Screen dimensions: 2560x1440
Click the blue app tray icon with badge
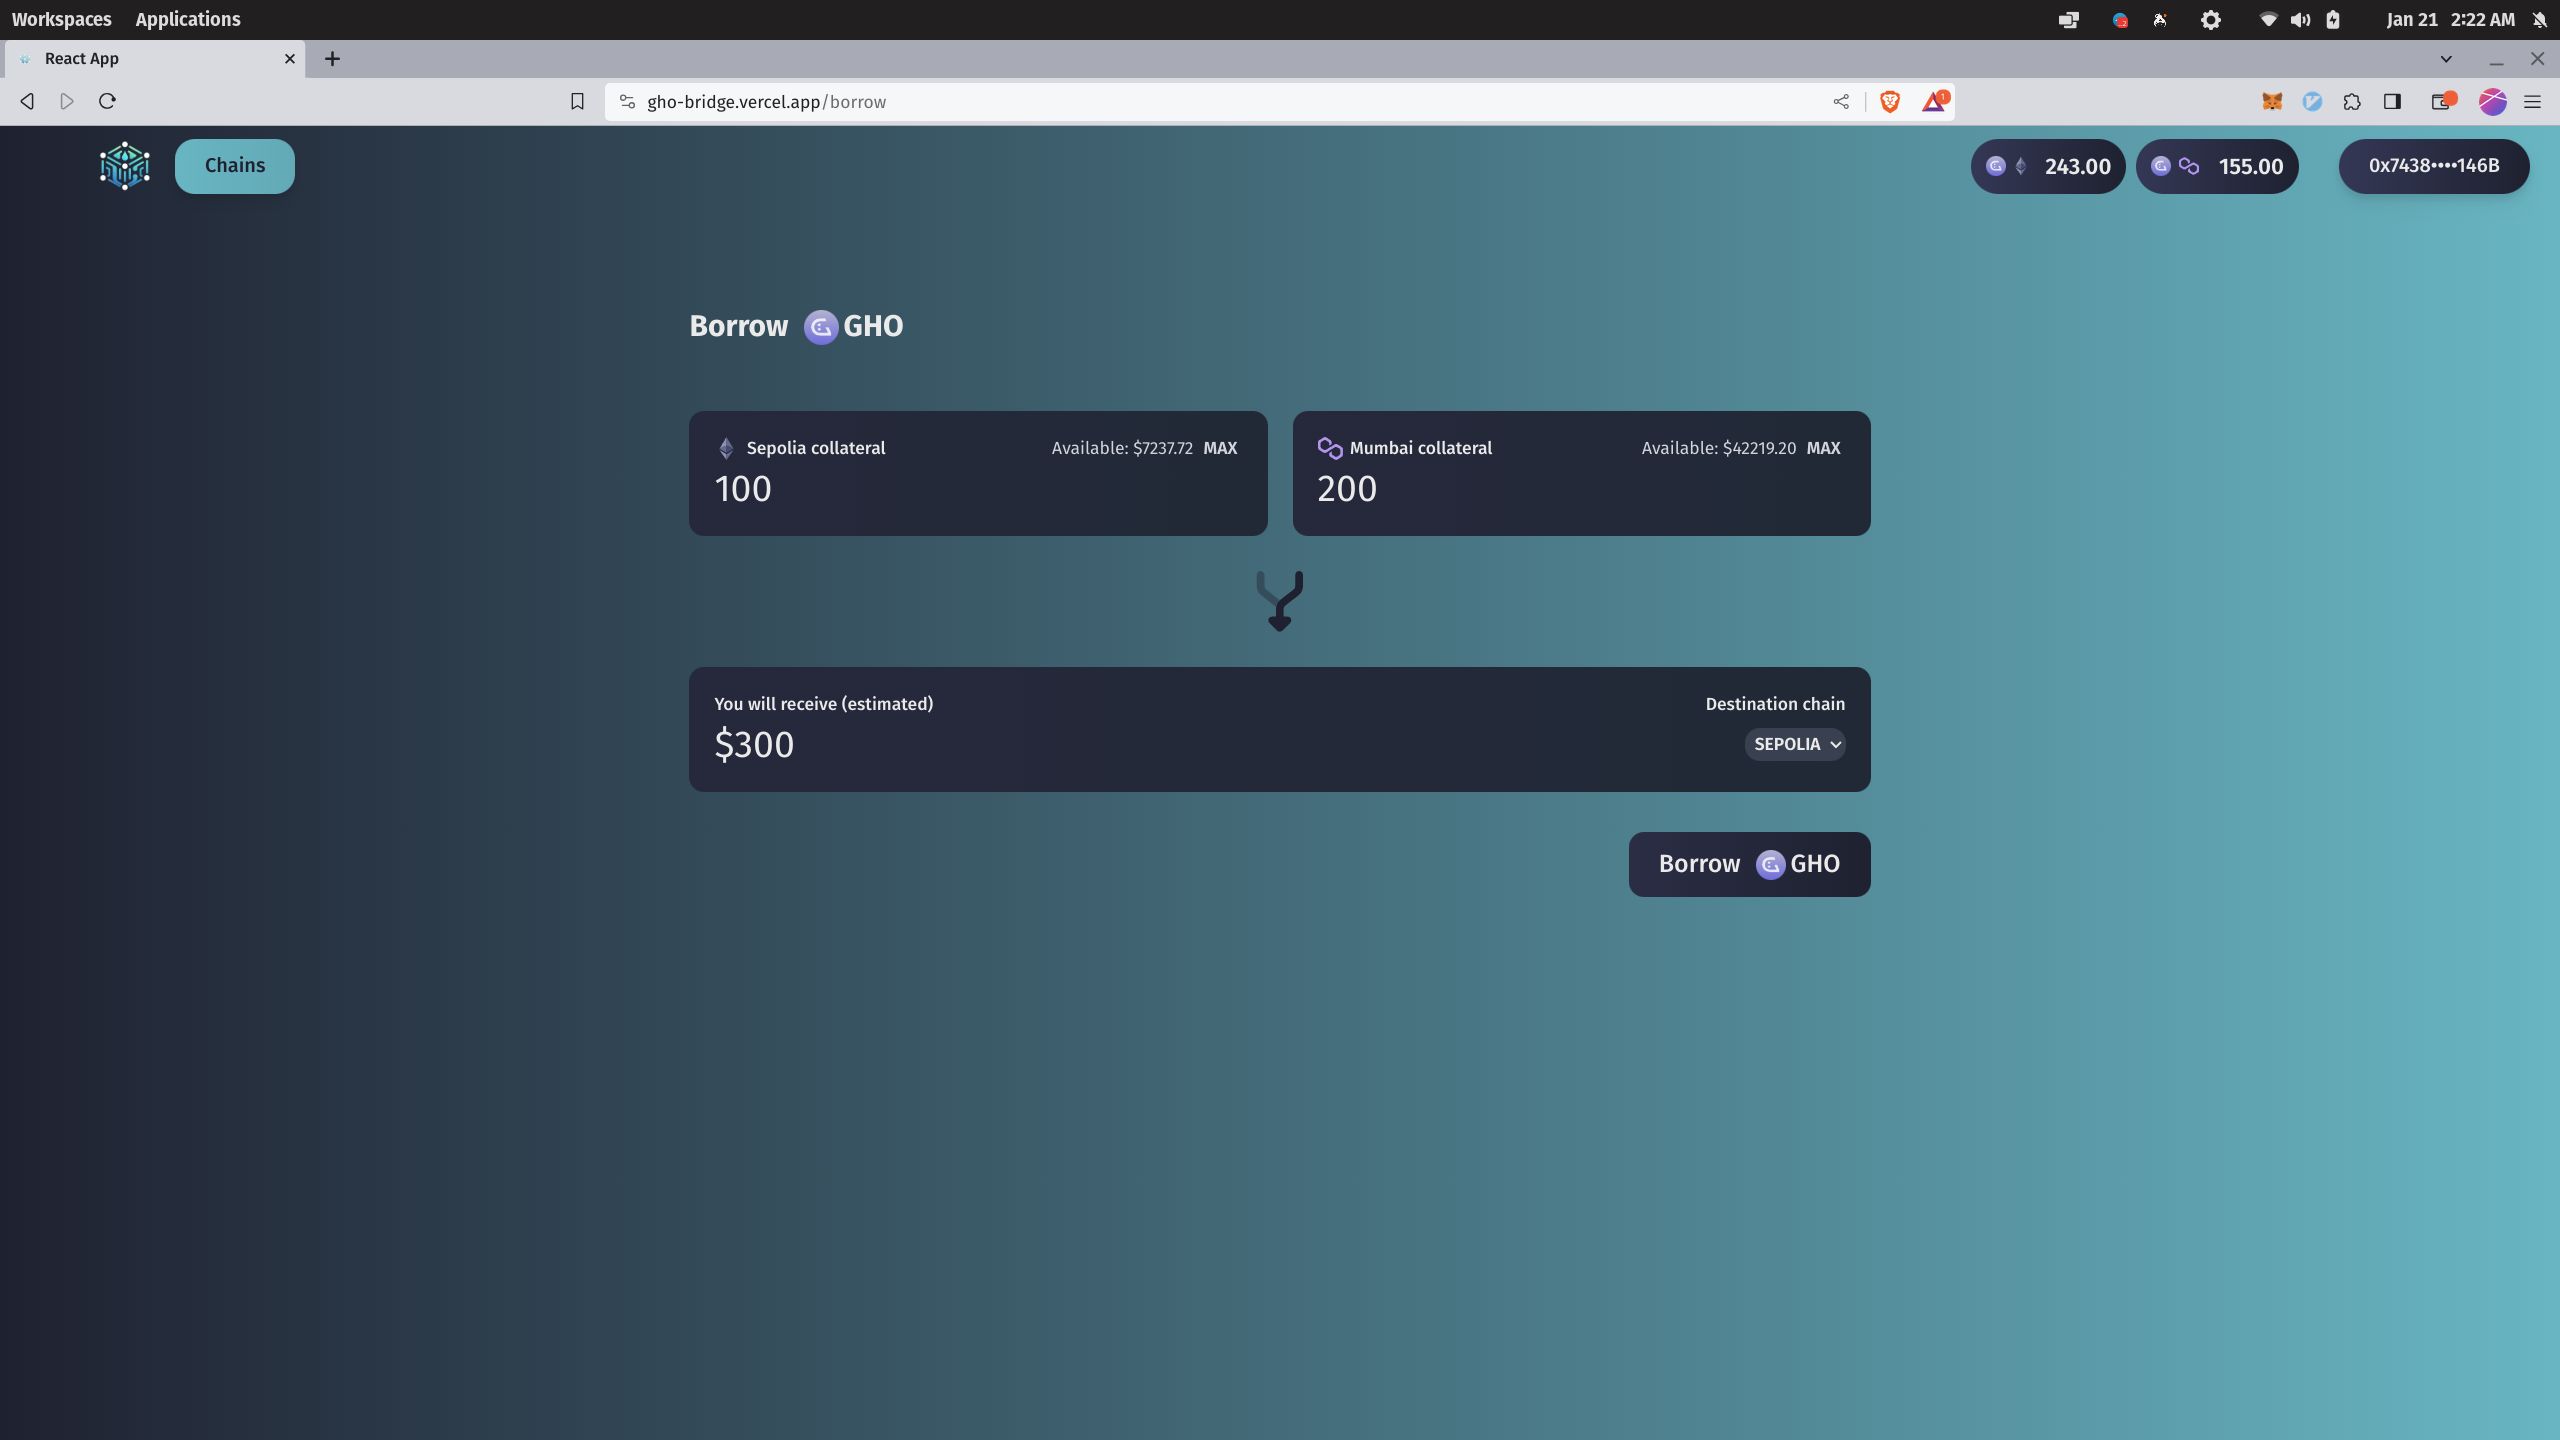[2119, 20]
